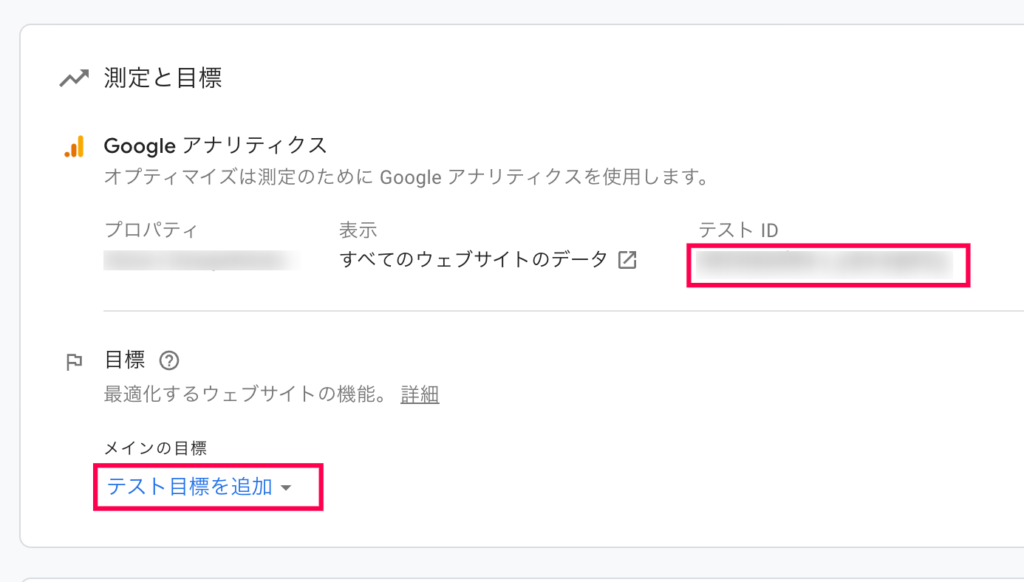Open the question mark help icon next to 目標

[x=169, y=361]
